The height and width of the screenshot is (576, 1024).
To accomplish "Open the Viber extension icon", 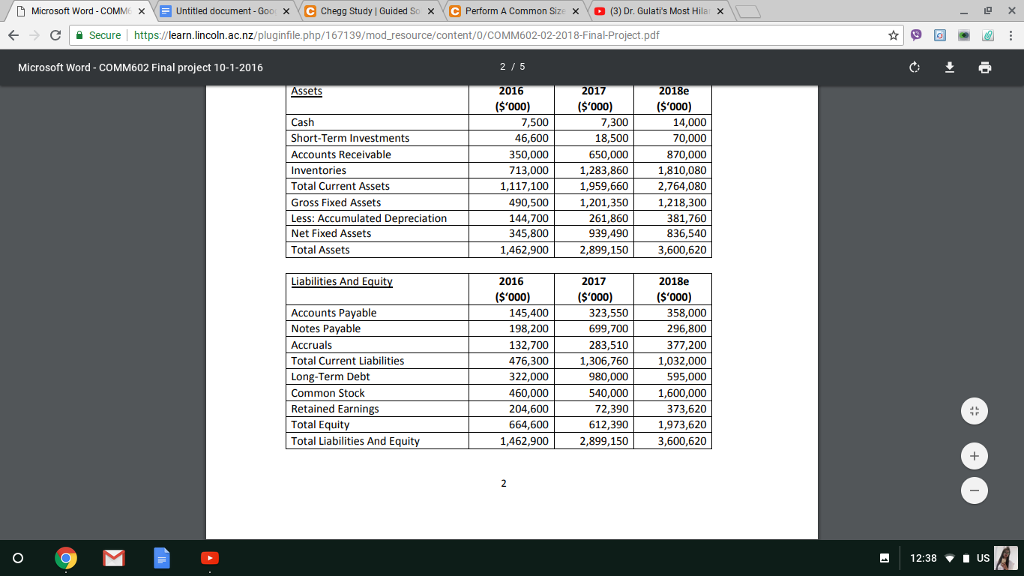I will 915,34.
